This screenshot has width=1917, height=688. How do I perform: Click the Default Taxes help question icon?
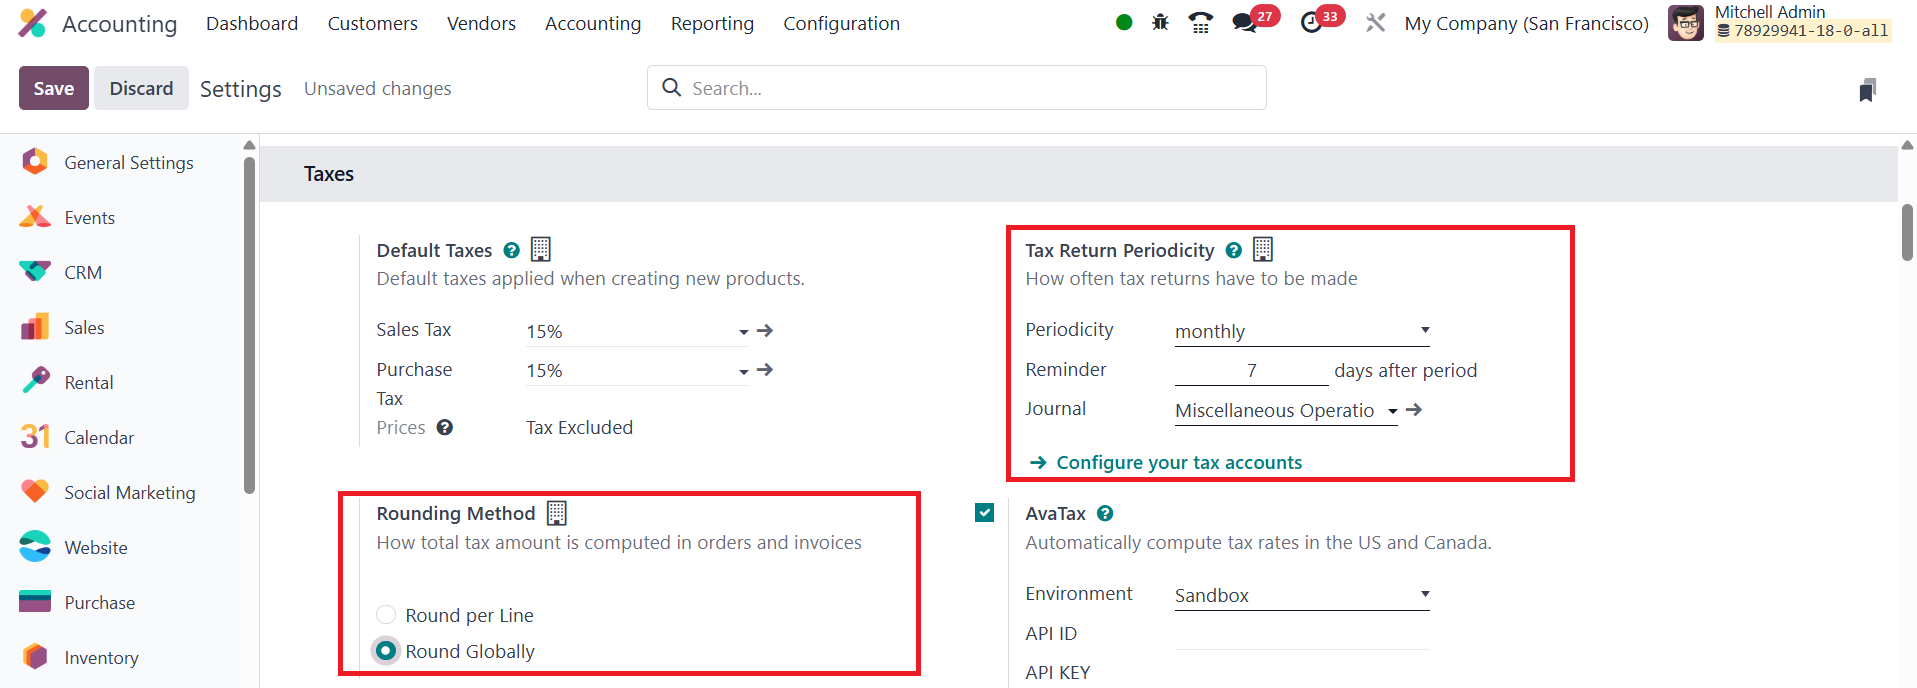point(511,250)
